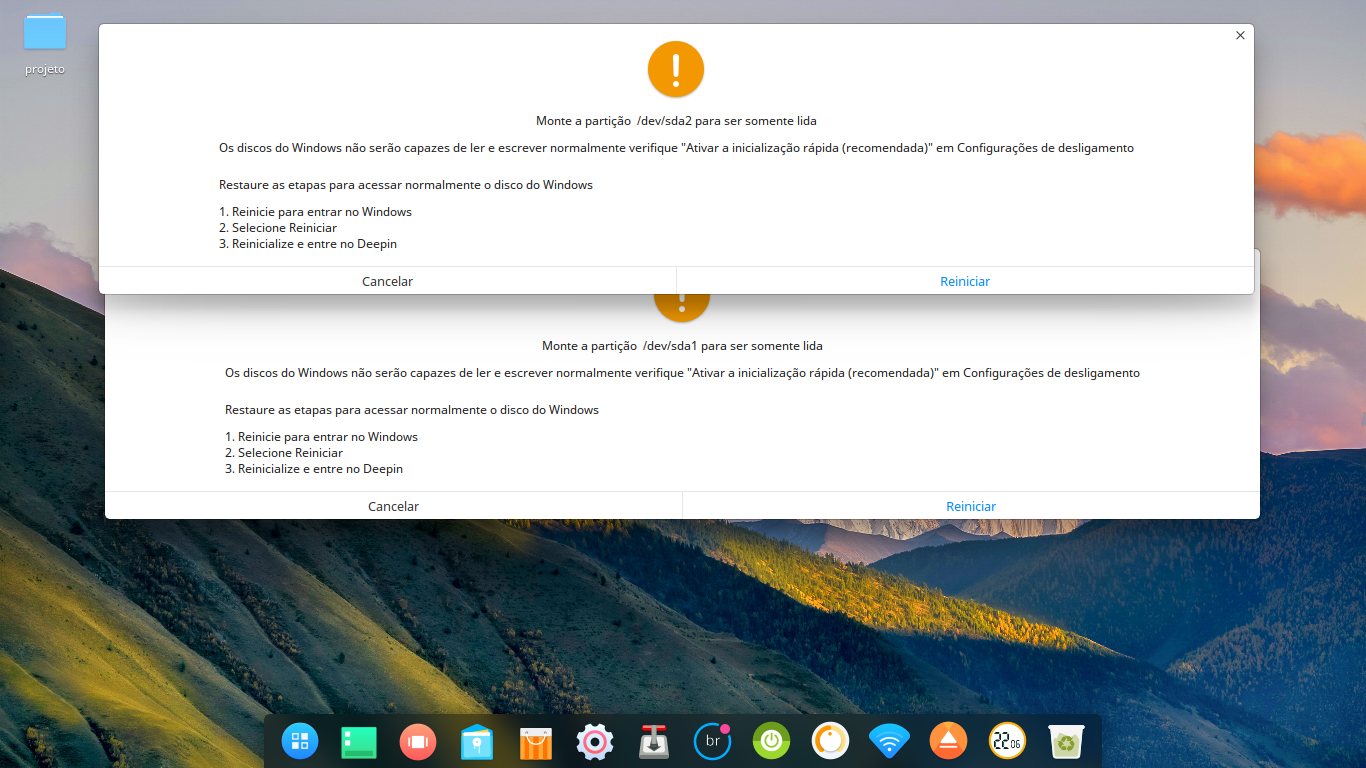Click '2. Selecione Reiniciar' in sda2 dialog
Viewport: 1366px width, 768px height.
(x=278, y=228)
